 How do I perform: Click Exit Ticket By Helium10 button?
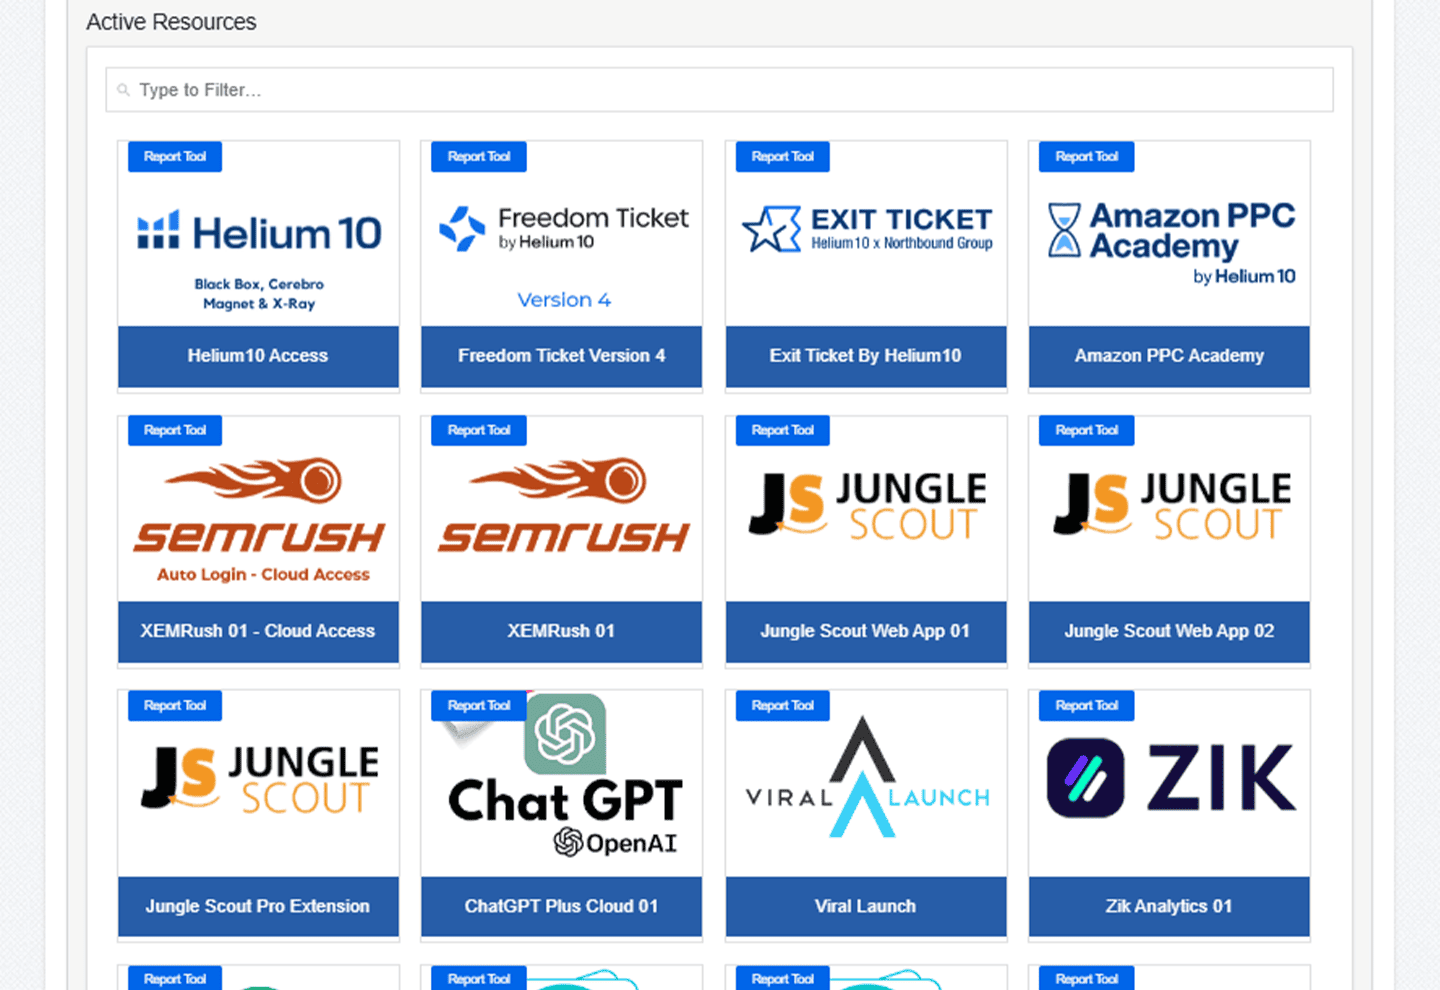pyautogui.click(x=866, y=356)
